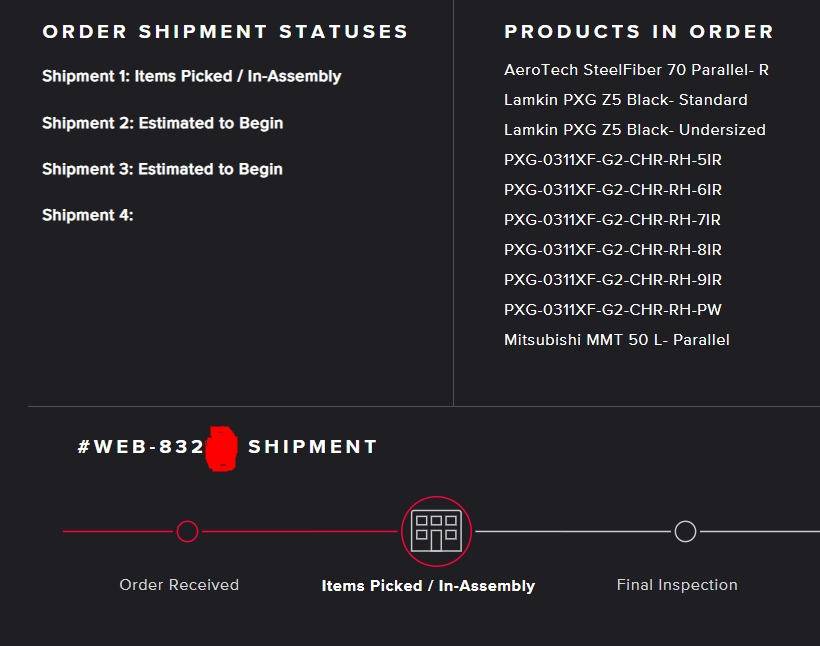Click the Items Picked / In-Assembly label
820x646 pixels.
428,586
